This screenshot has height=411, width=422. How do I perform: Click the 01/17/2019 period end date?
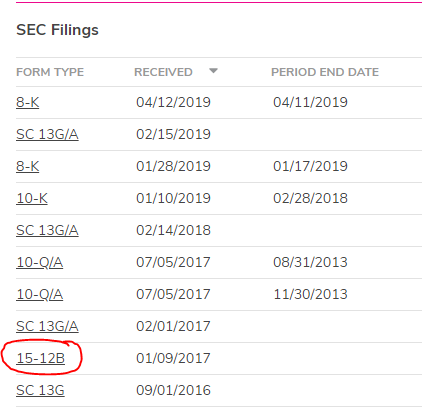[x=310, y=166]
